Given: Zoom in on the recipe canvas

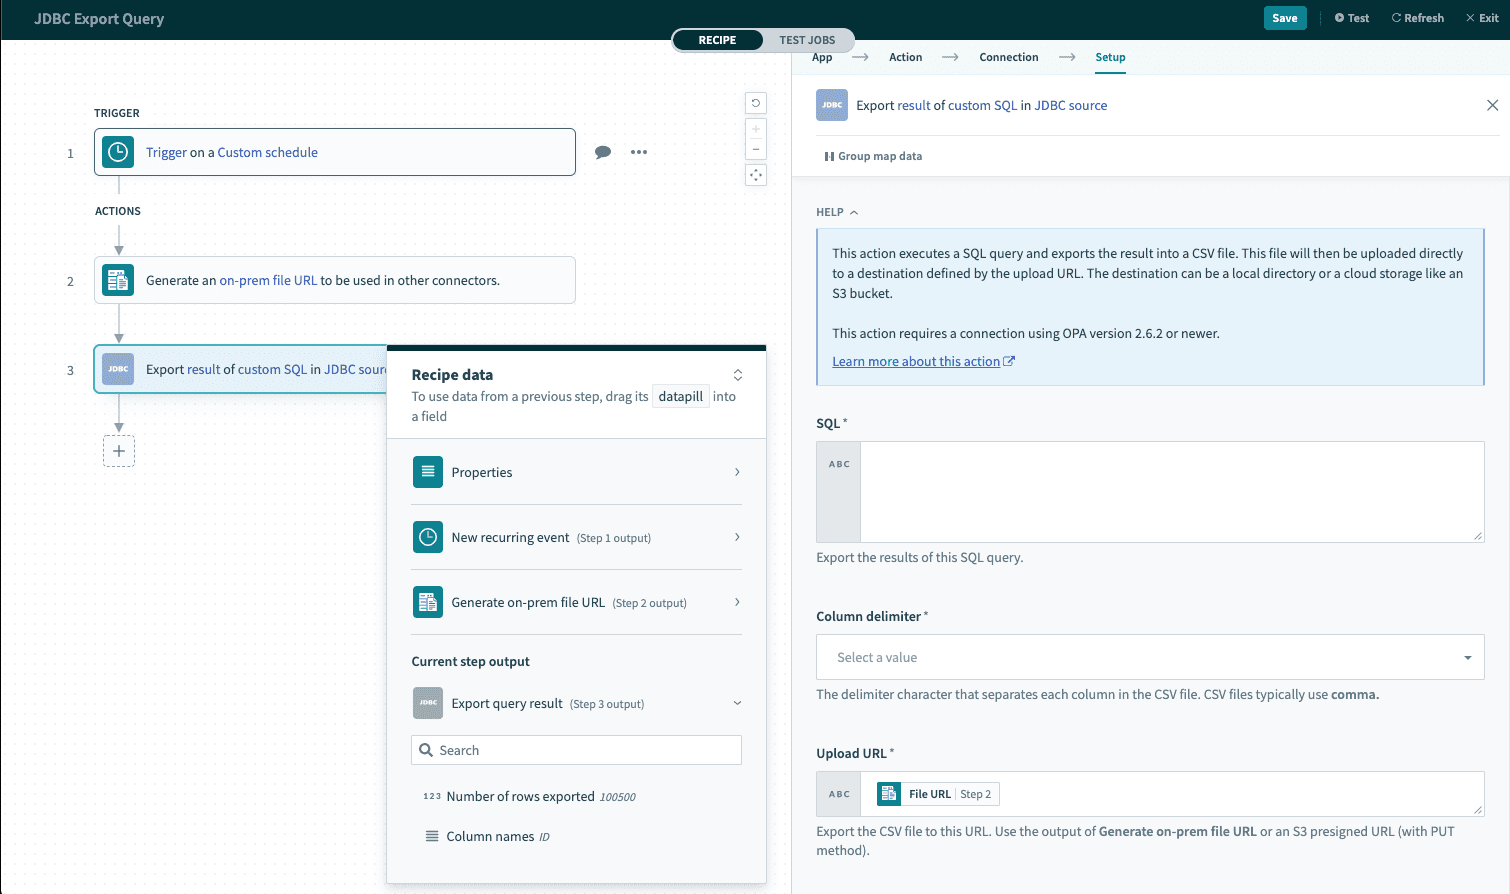Looking at the screenshot, I should tap(756, 130).
